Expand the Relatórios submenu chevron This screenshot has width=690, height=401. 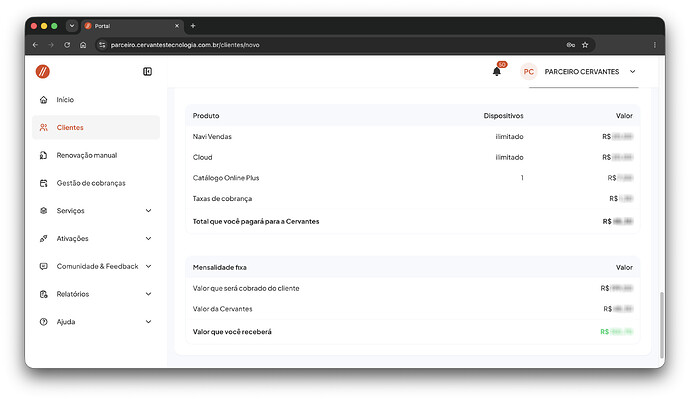pos(148,294)
